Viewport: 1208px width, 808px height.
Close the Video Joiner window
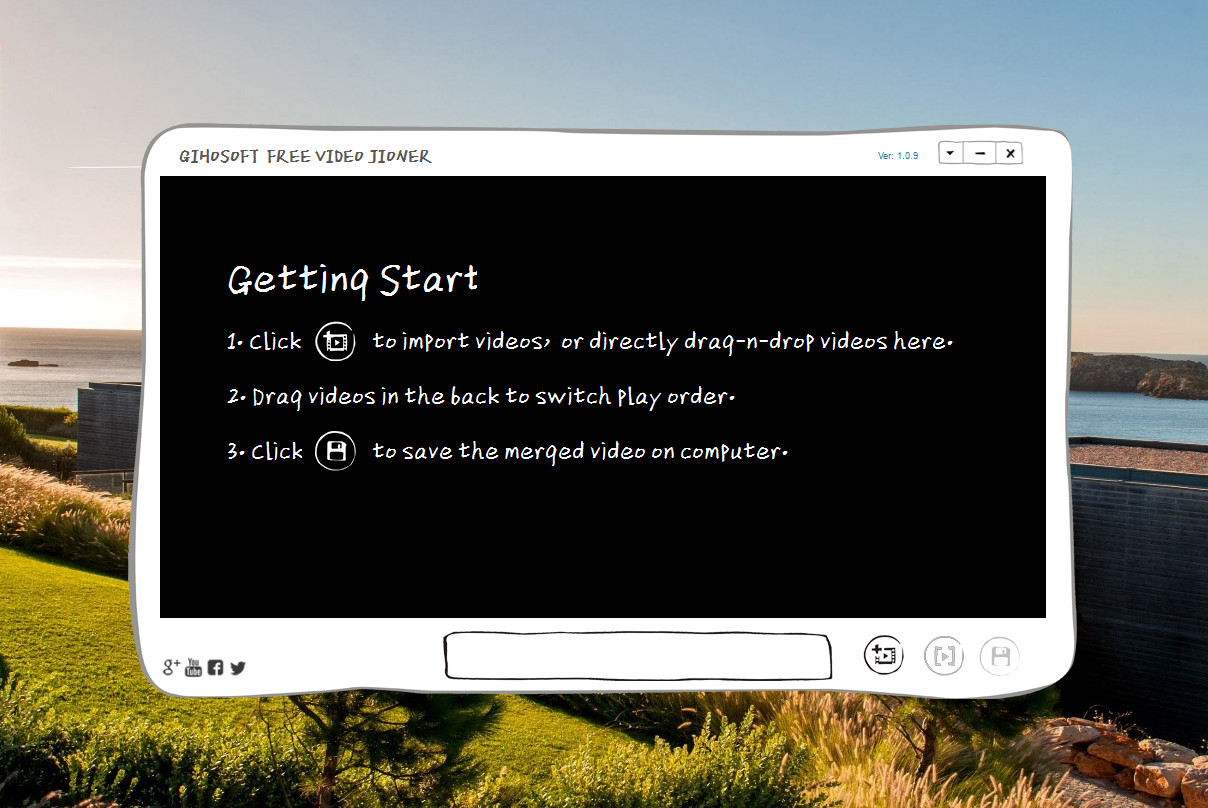pyautogui.click(x=1010, y=153)
